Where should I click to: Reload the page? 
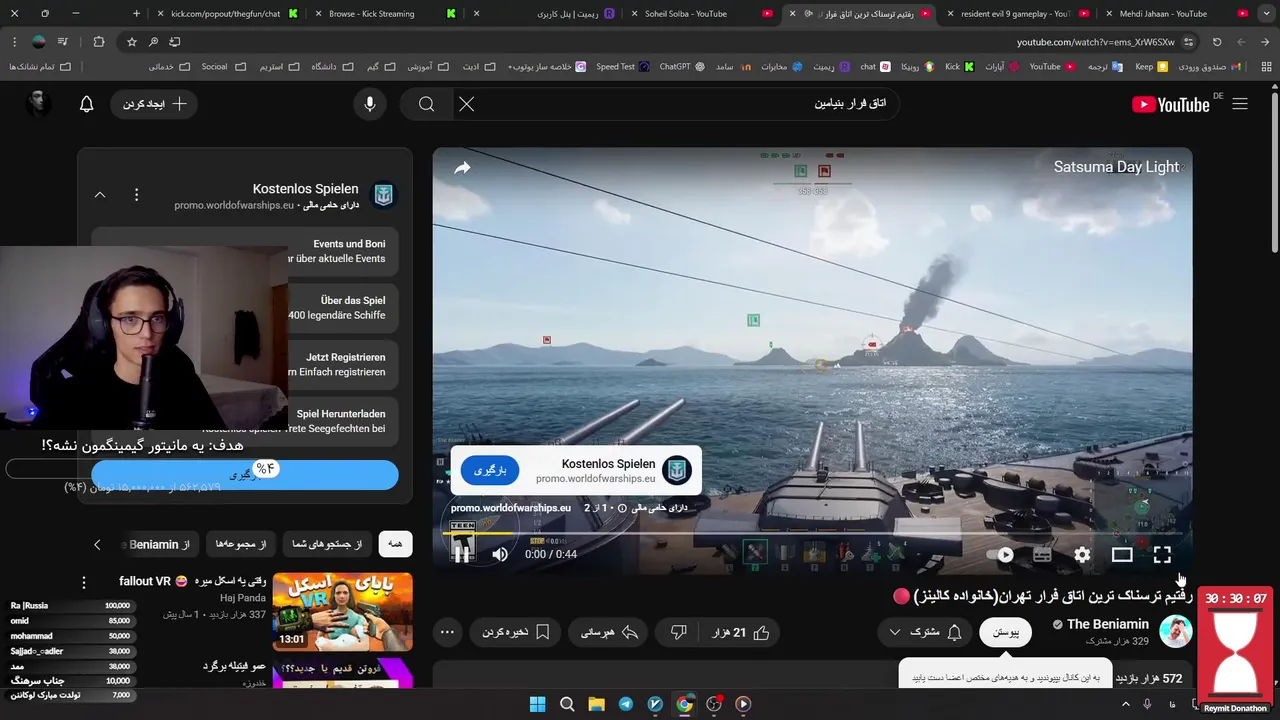pyautogui.click(x=1217, y=42)
